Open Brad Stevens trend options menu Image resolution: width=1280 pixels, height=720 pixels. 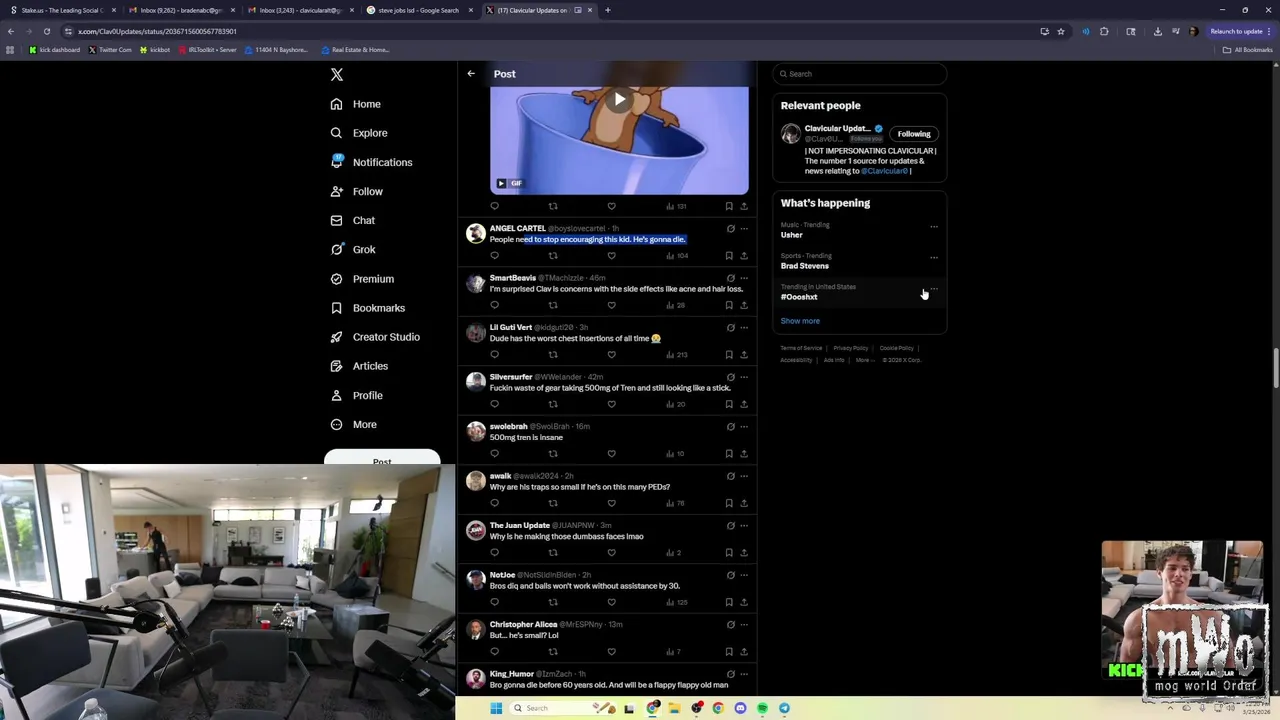click(934, 257)
